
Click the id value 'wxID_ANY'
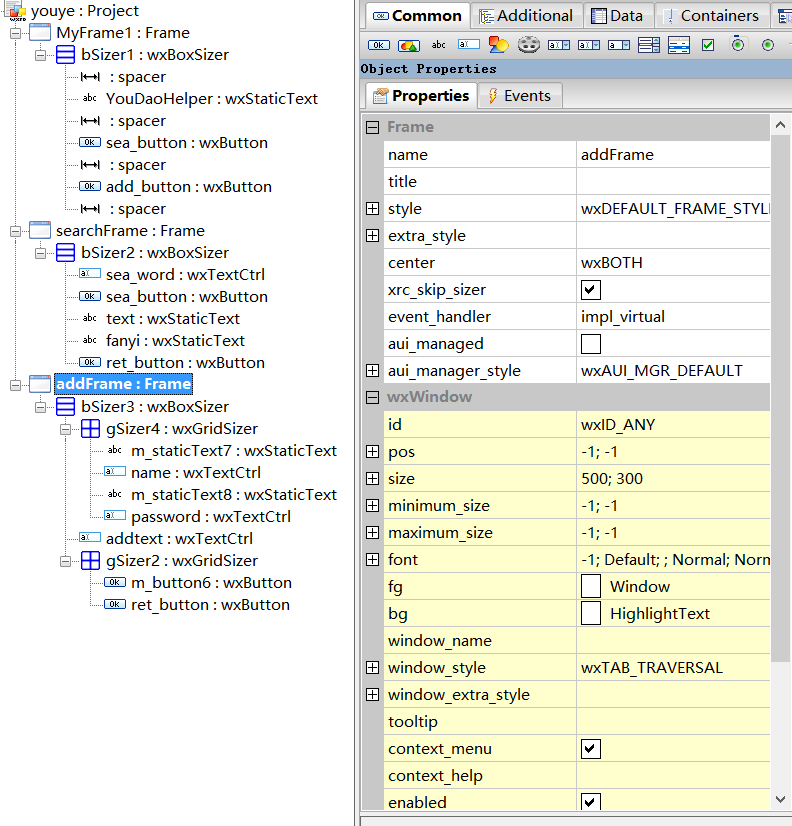coord(673,425)
